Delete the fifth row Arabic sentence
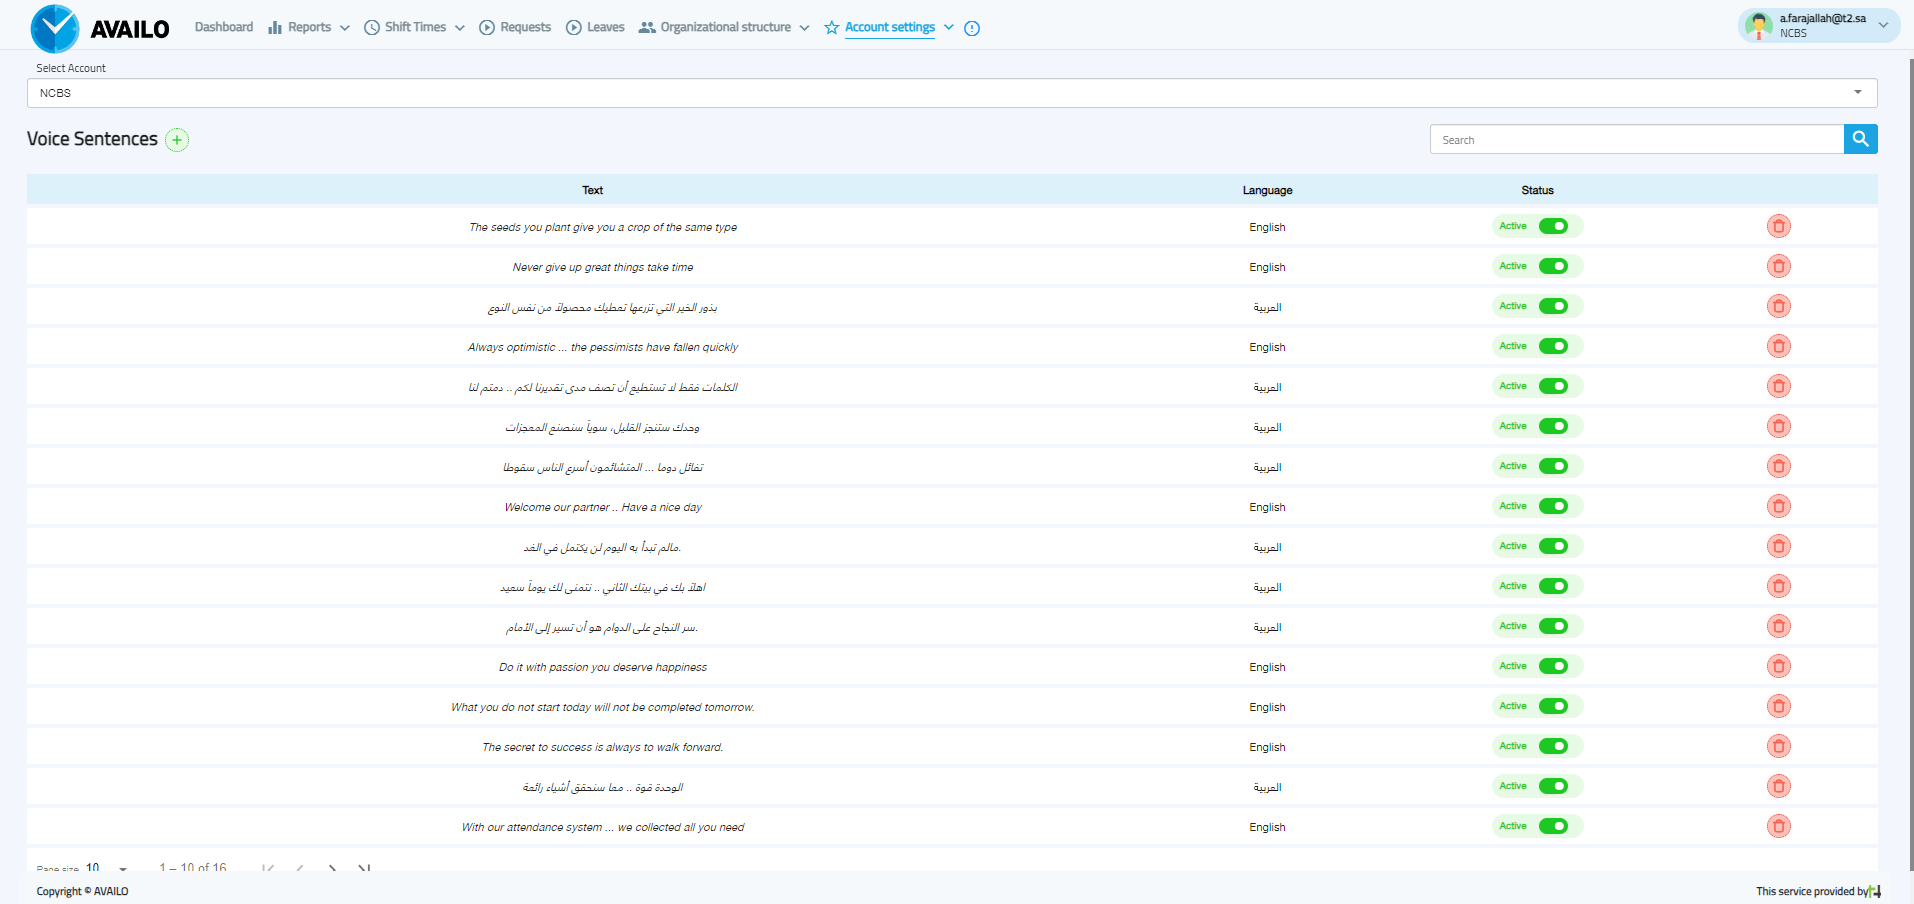Screen dimensions: 1914x904 pos(1778,386)
